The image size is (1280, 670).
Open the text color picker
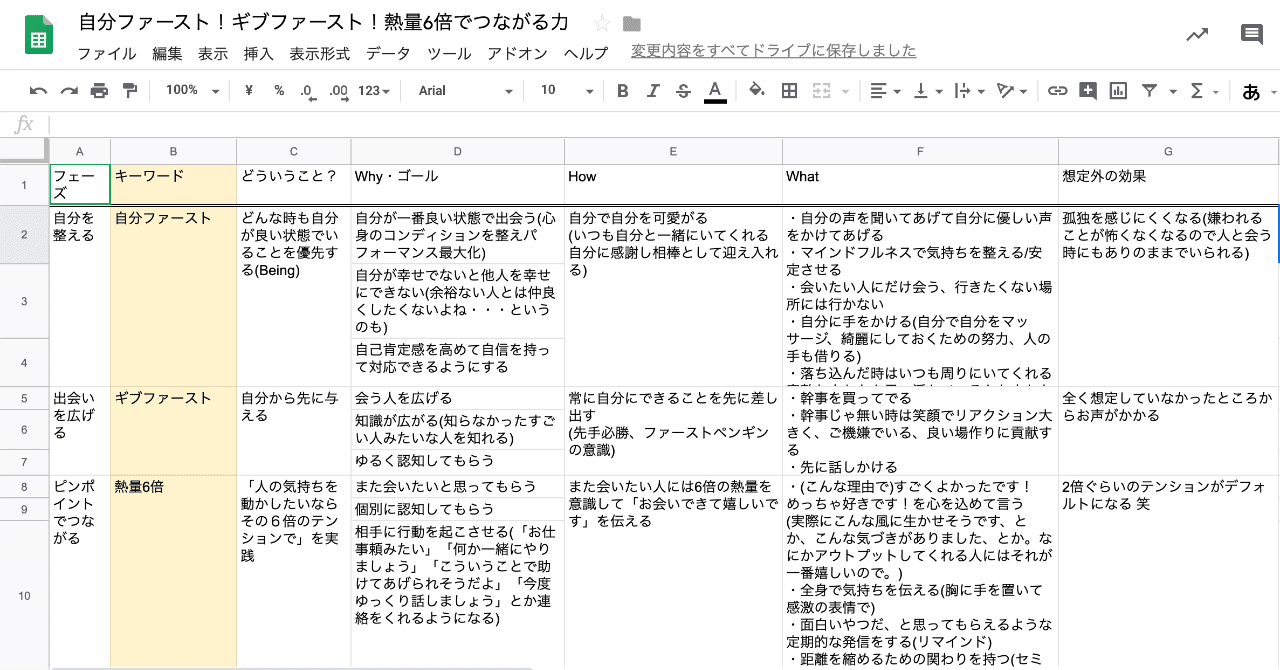click(717, 91)
